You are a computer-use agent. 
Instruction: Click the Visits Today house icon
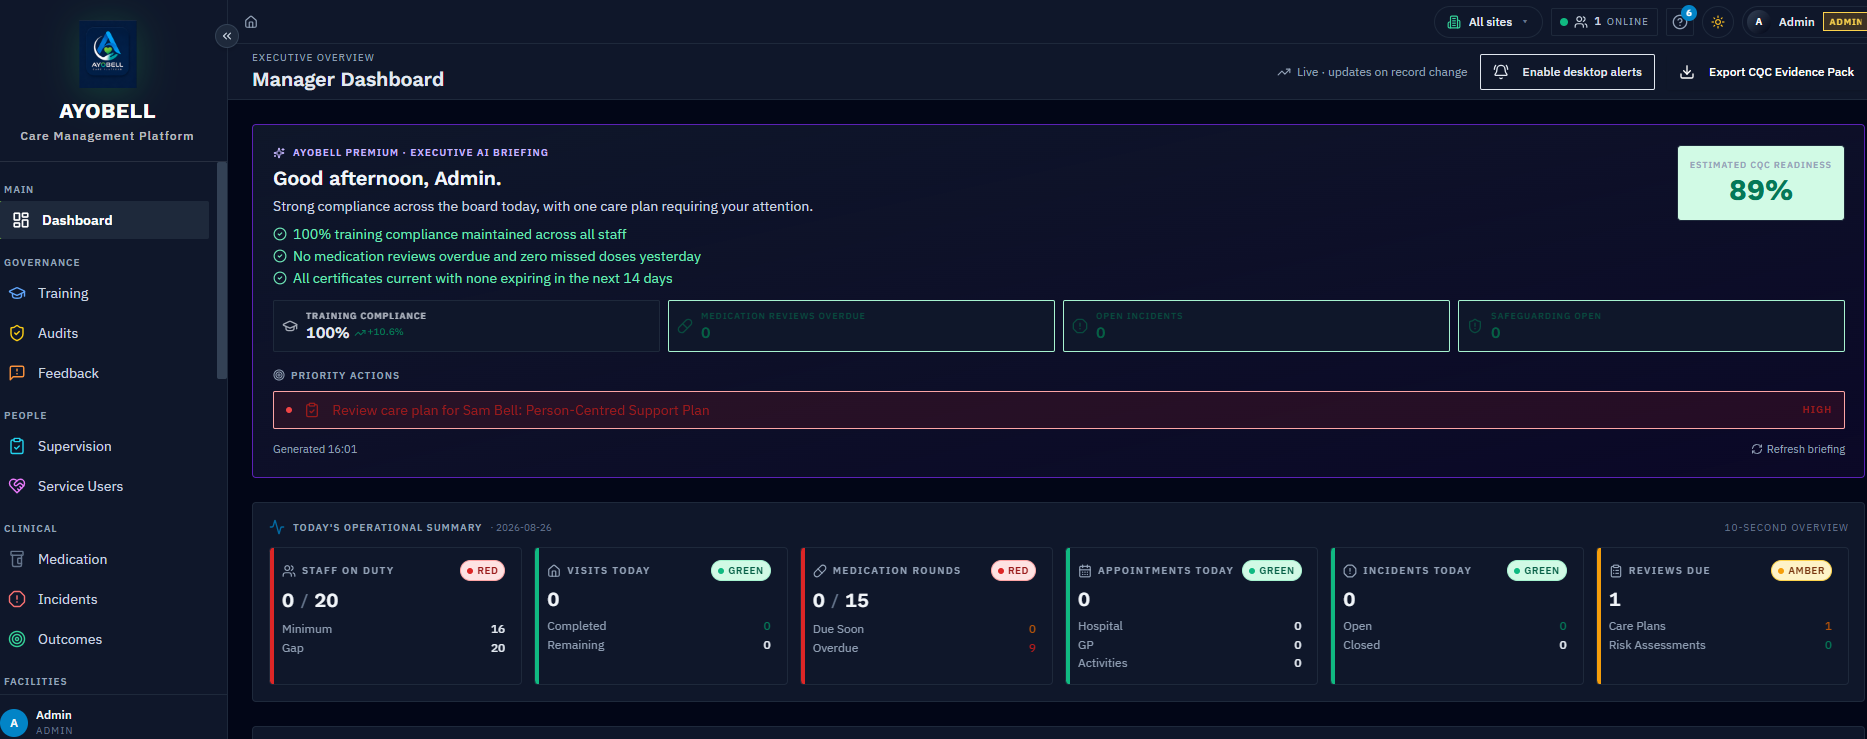(x=554, y=571)
